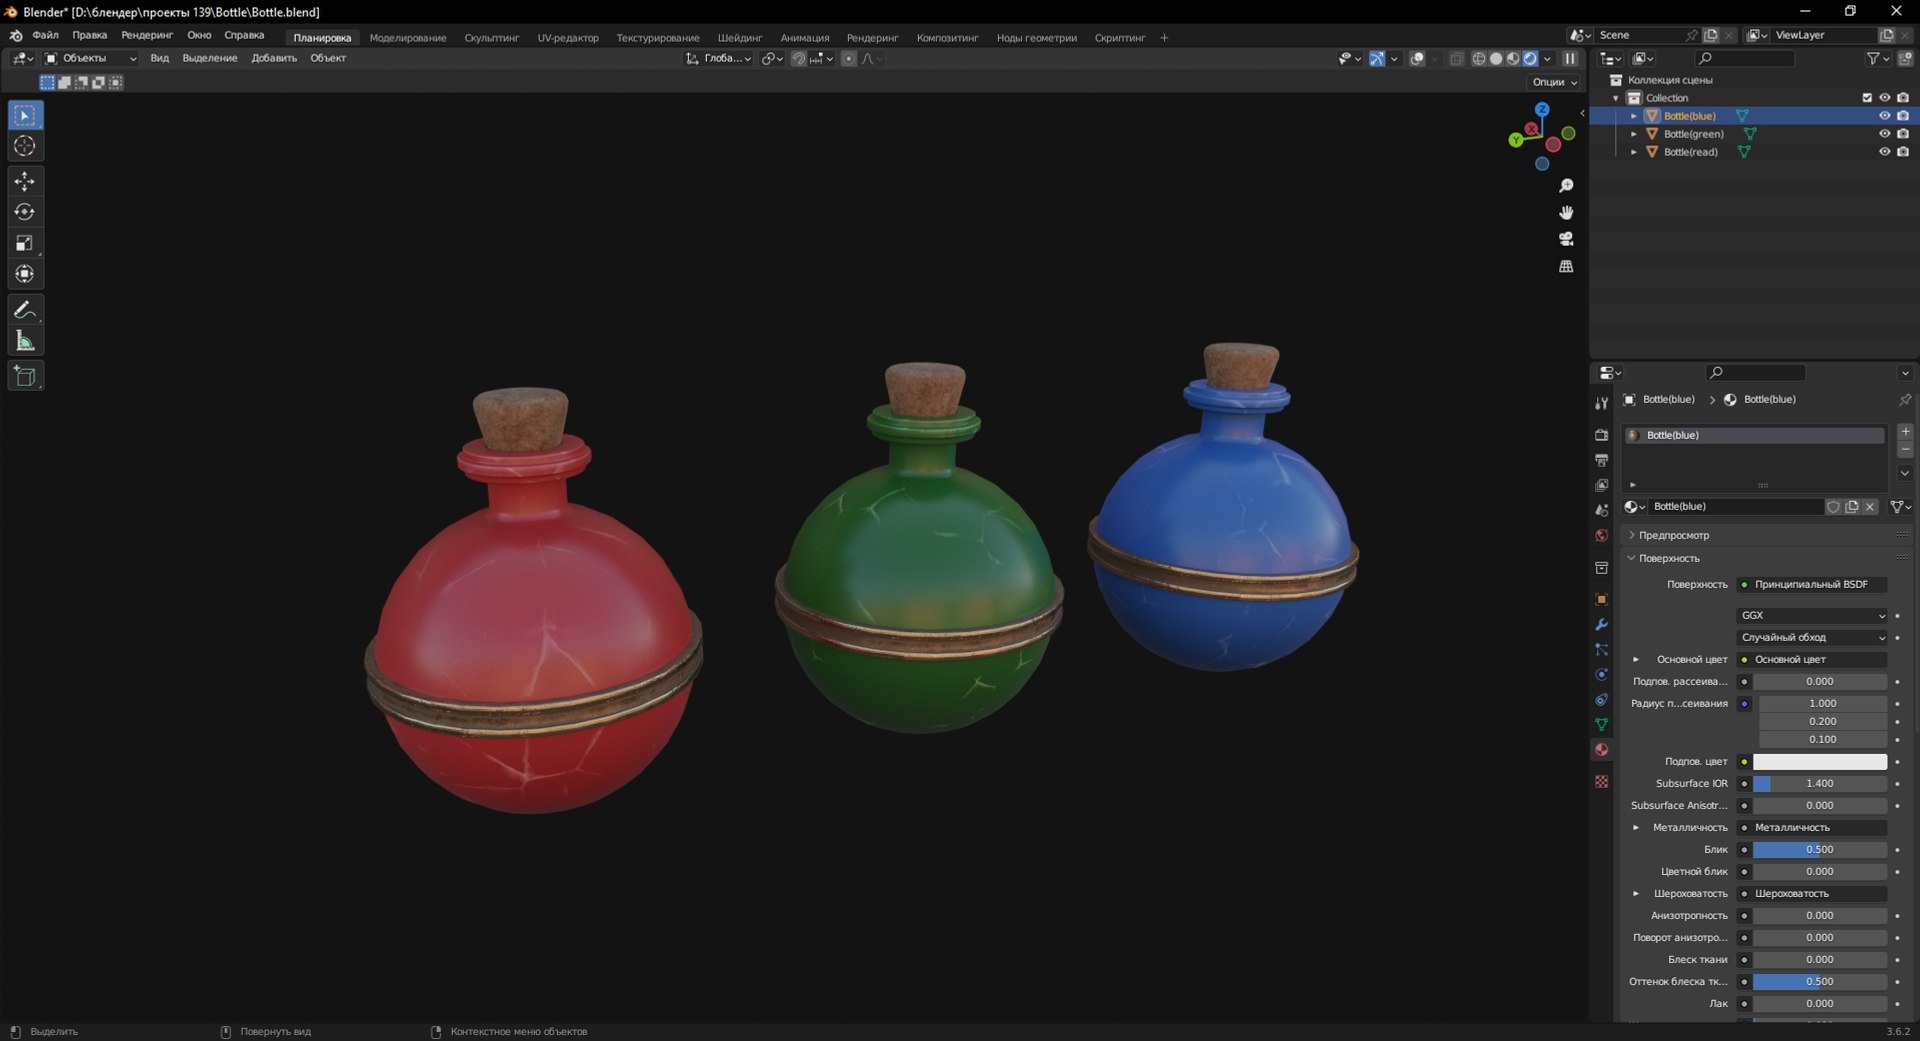
Task: Select the Add Cube tool
Action: tap(25, 376)
